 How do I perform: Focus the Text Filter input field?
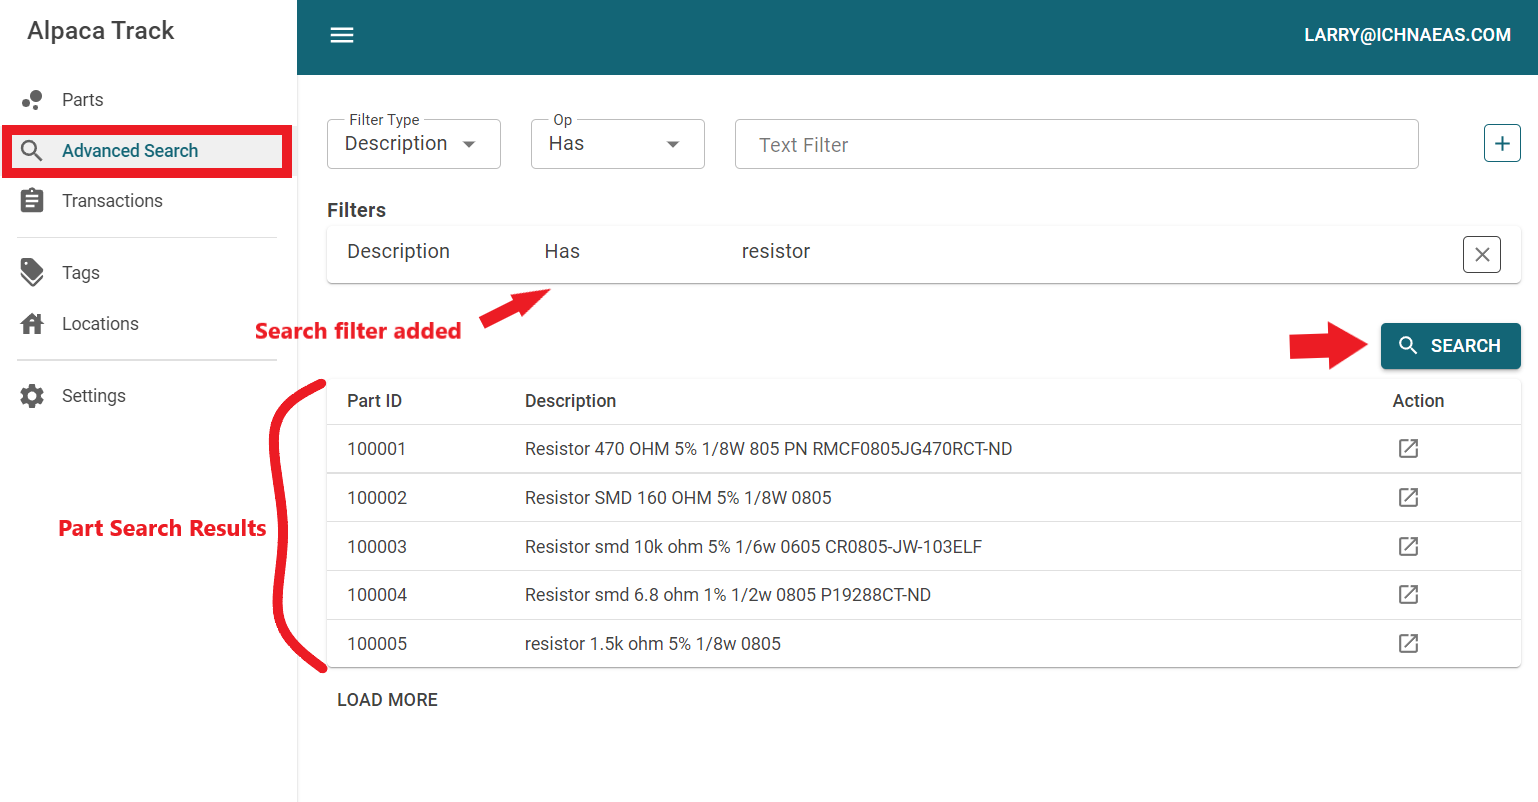(1076, 145)
